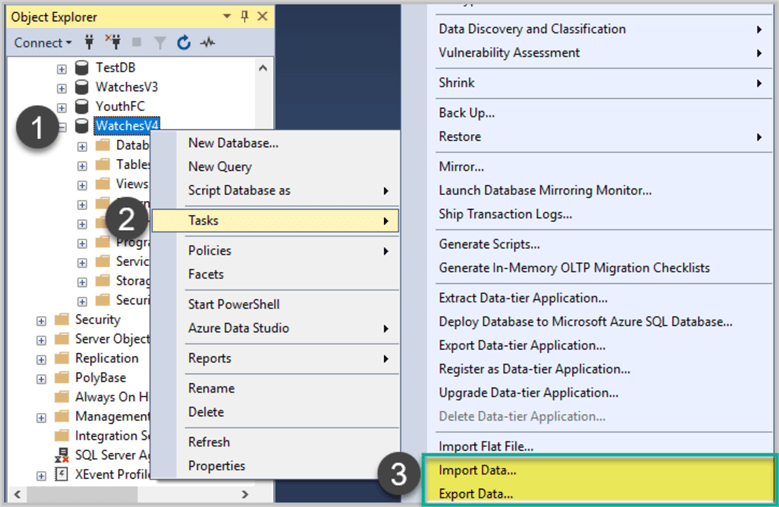The width and height of the screenshot is (779, 507).
Task: Open the Activity Monitor pulse icon
Action: click(208, 43)
